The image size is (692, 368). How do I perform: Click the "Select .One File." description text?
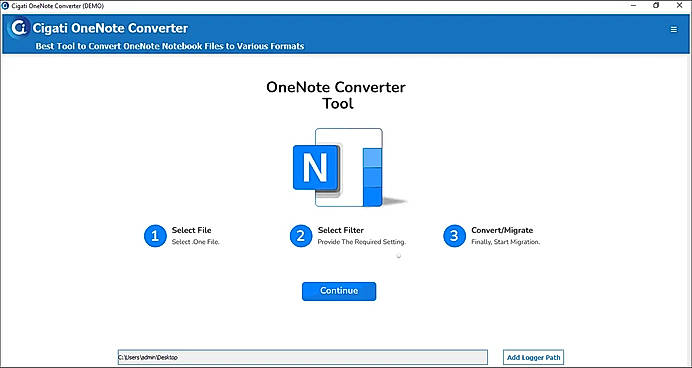click(196, 242)
